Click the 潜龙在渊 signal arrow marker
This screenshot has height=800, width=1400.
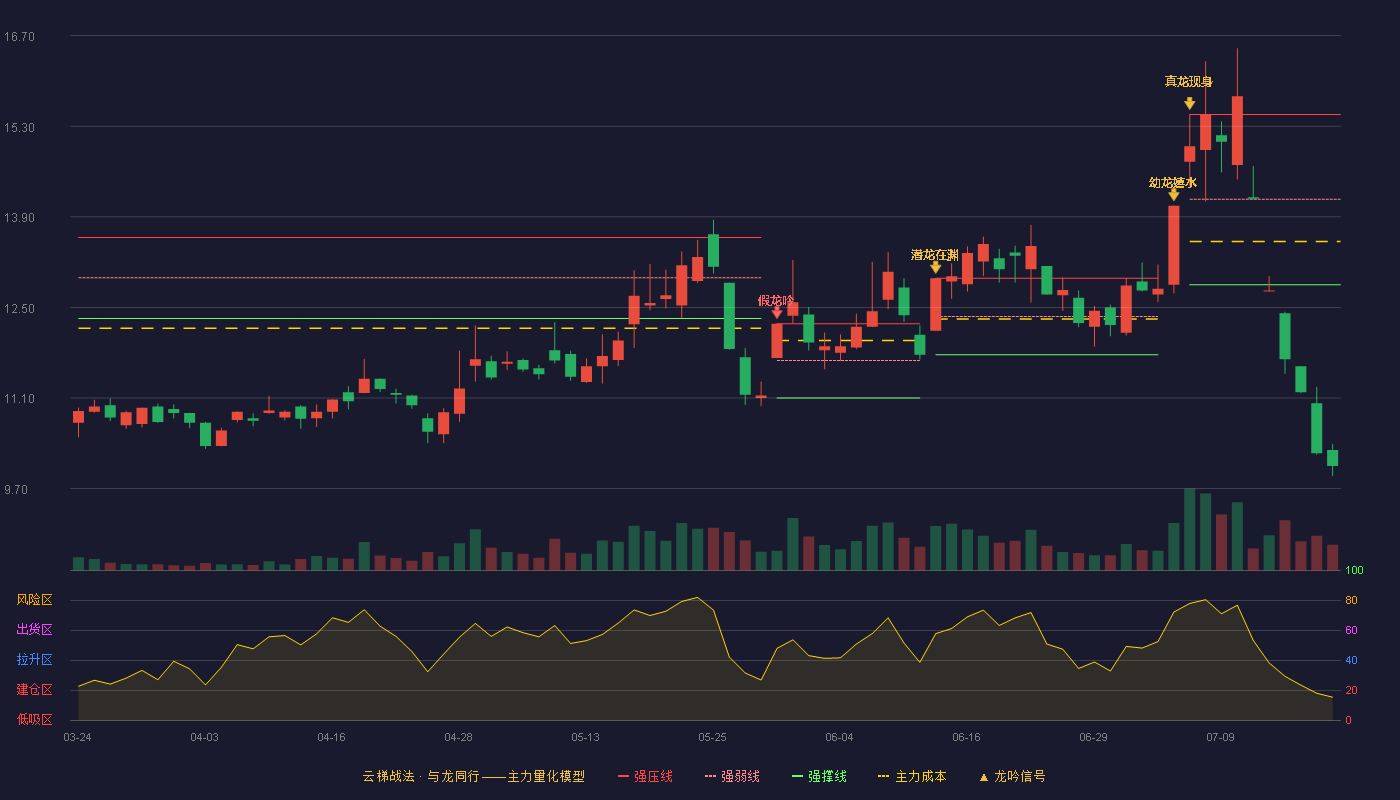pos(935,267)
